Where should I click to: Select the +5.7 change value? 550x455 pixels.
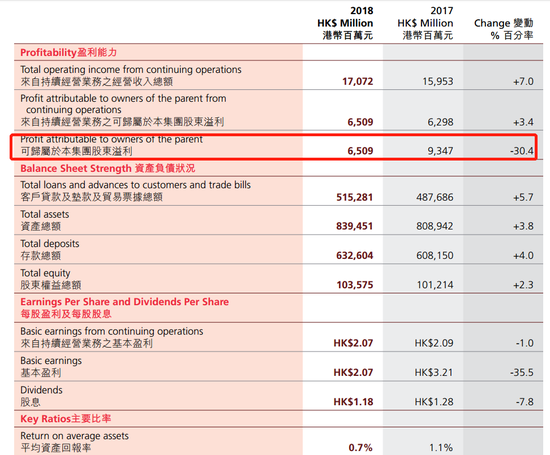[x=523, y=197]
